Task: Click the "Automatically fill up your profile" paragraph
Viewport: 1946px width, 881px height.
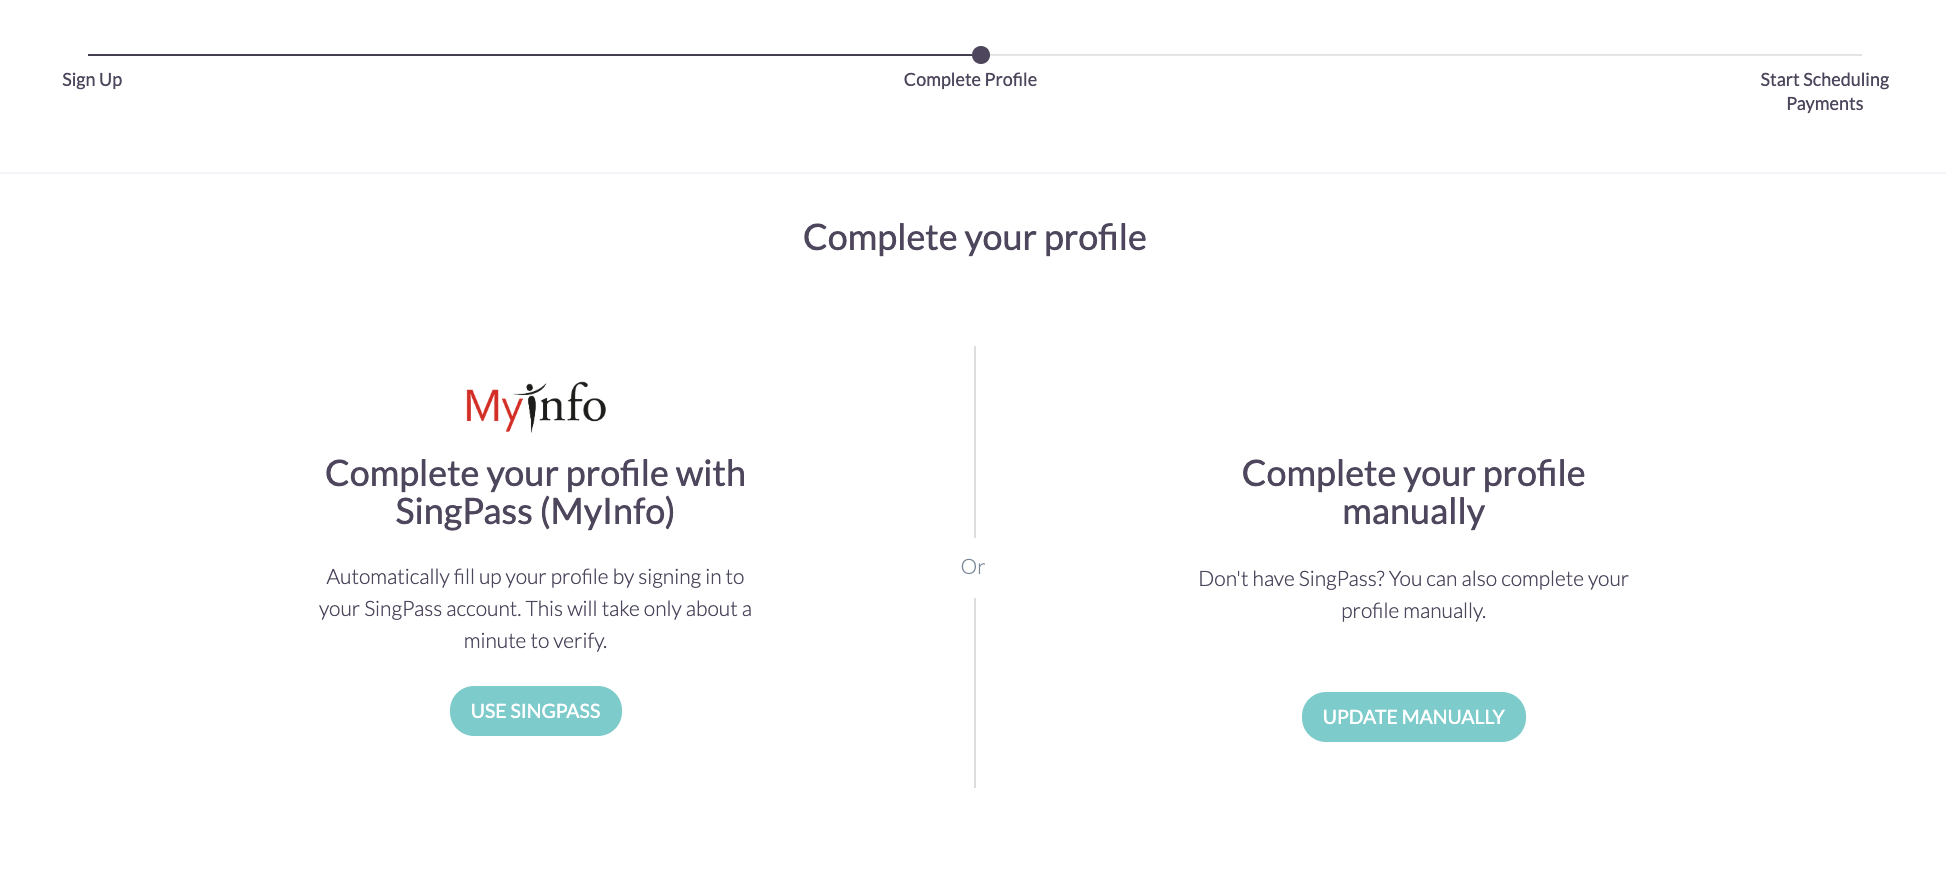Action: [535, 608]
